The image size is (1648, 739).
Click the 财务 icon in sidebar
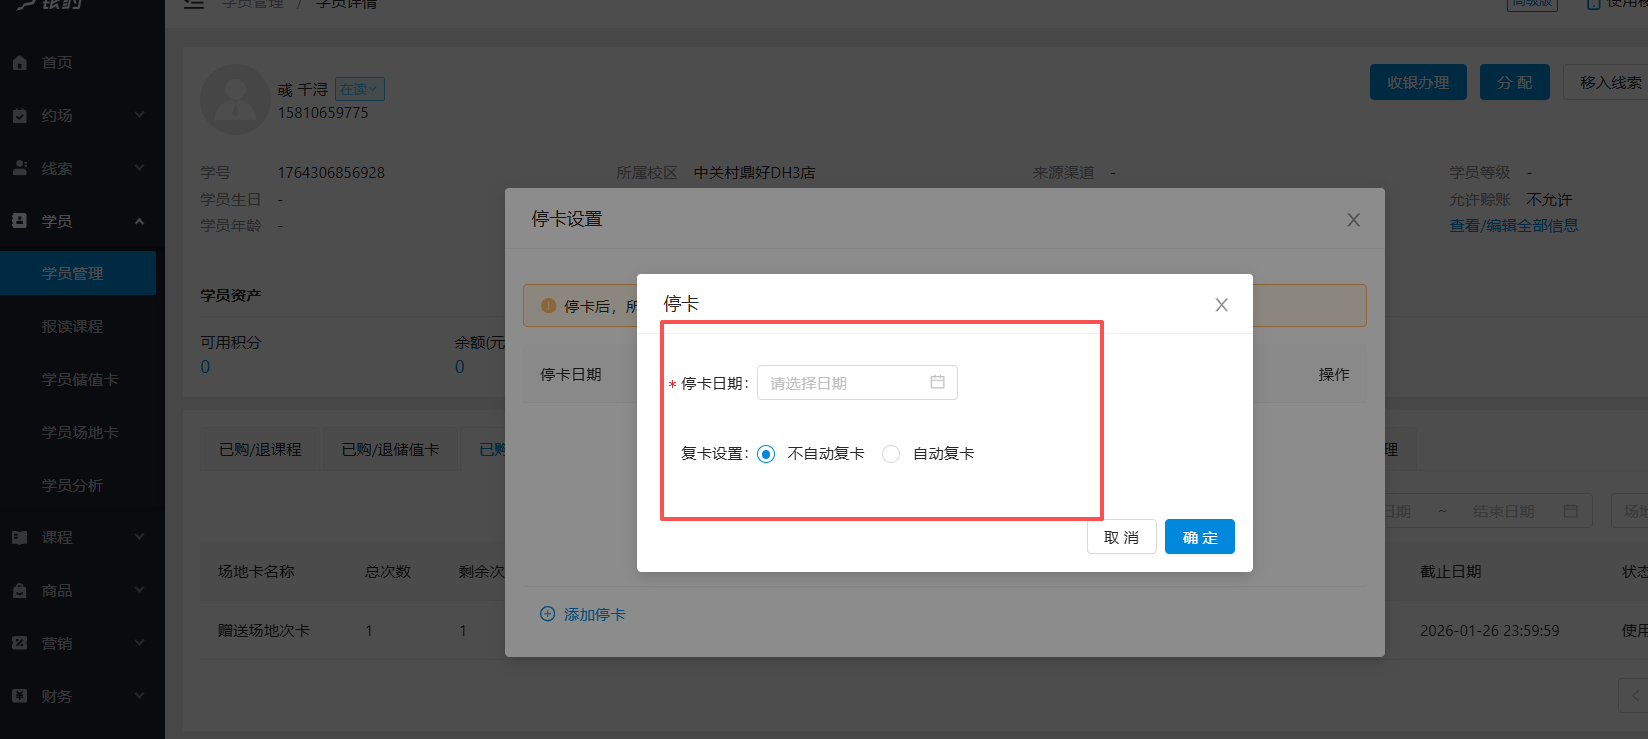(20, 696)
